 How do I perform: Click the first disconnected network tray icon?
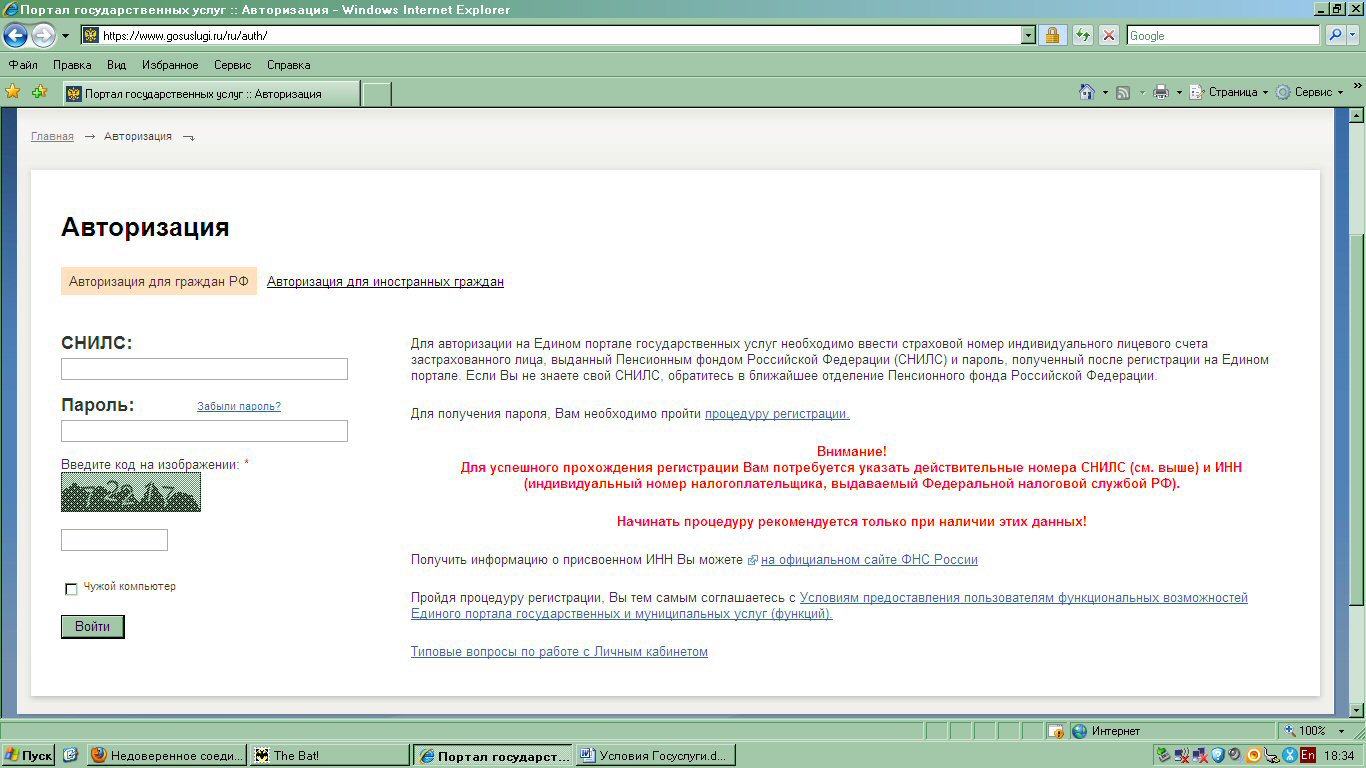(x=1181, y=756)
